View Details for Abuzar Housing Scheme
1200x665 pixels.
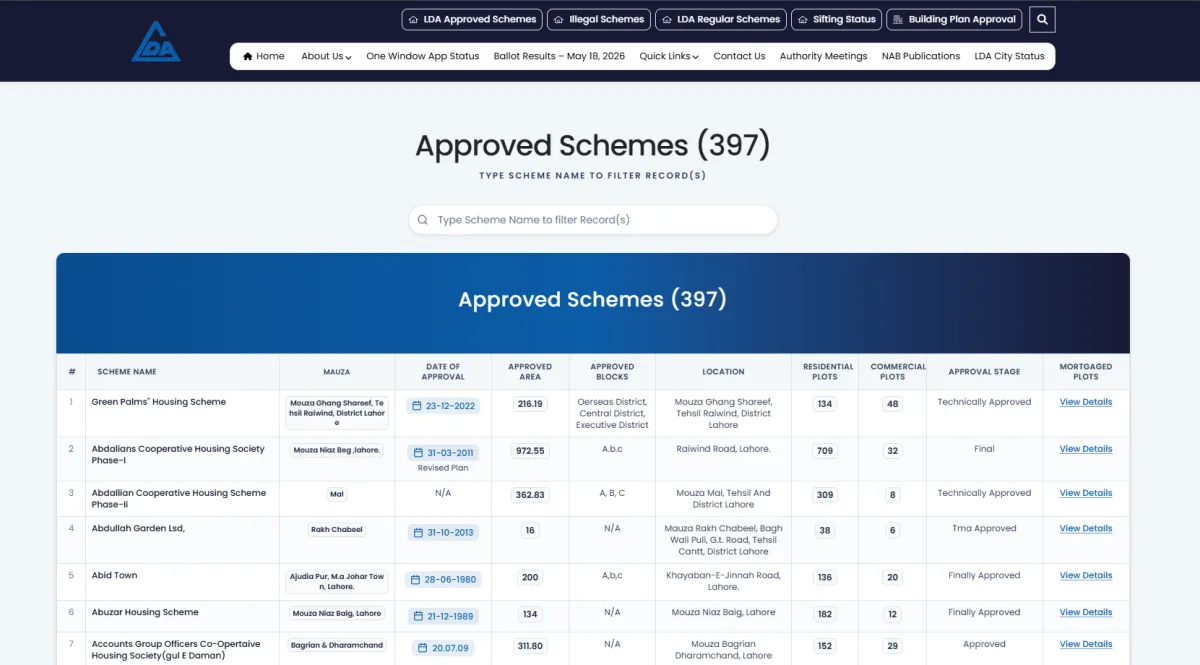click(1086, 612)
